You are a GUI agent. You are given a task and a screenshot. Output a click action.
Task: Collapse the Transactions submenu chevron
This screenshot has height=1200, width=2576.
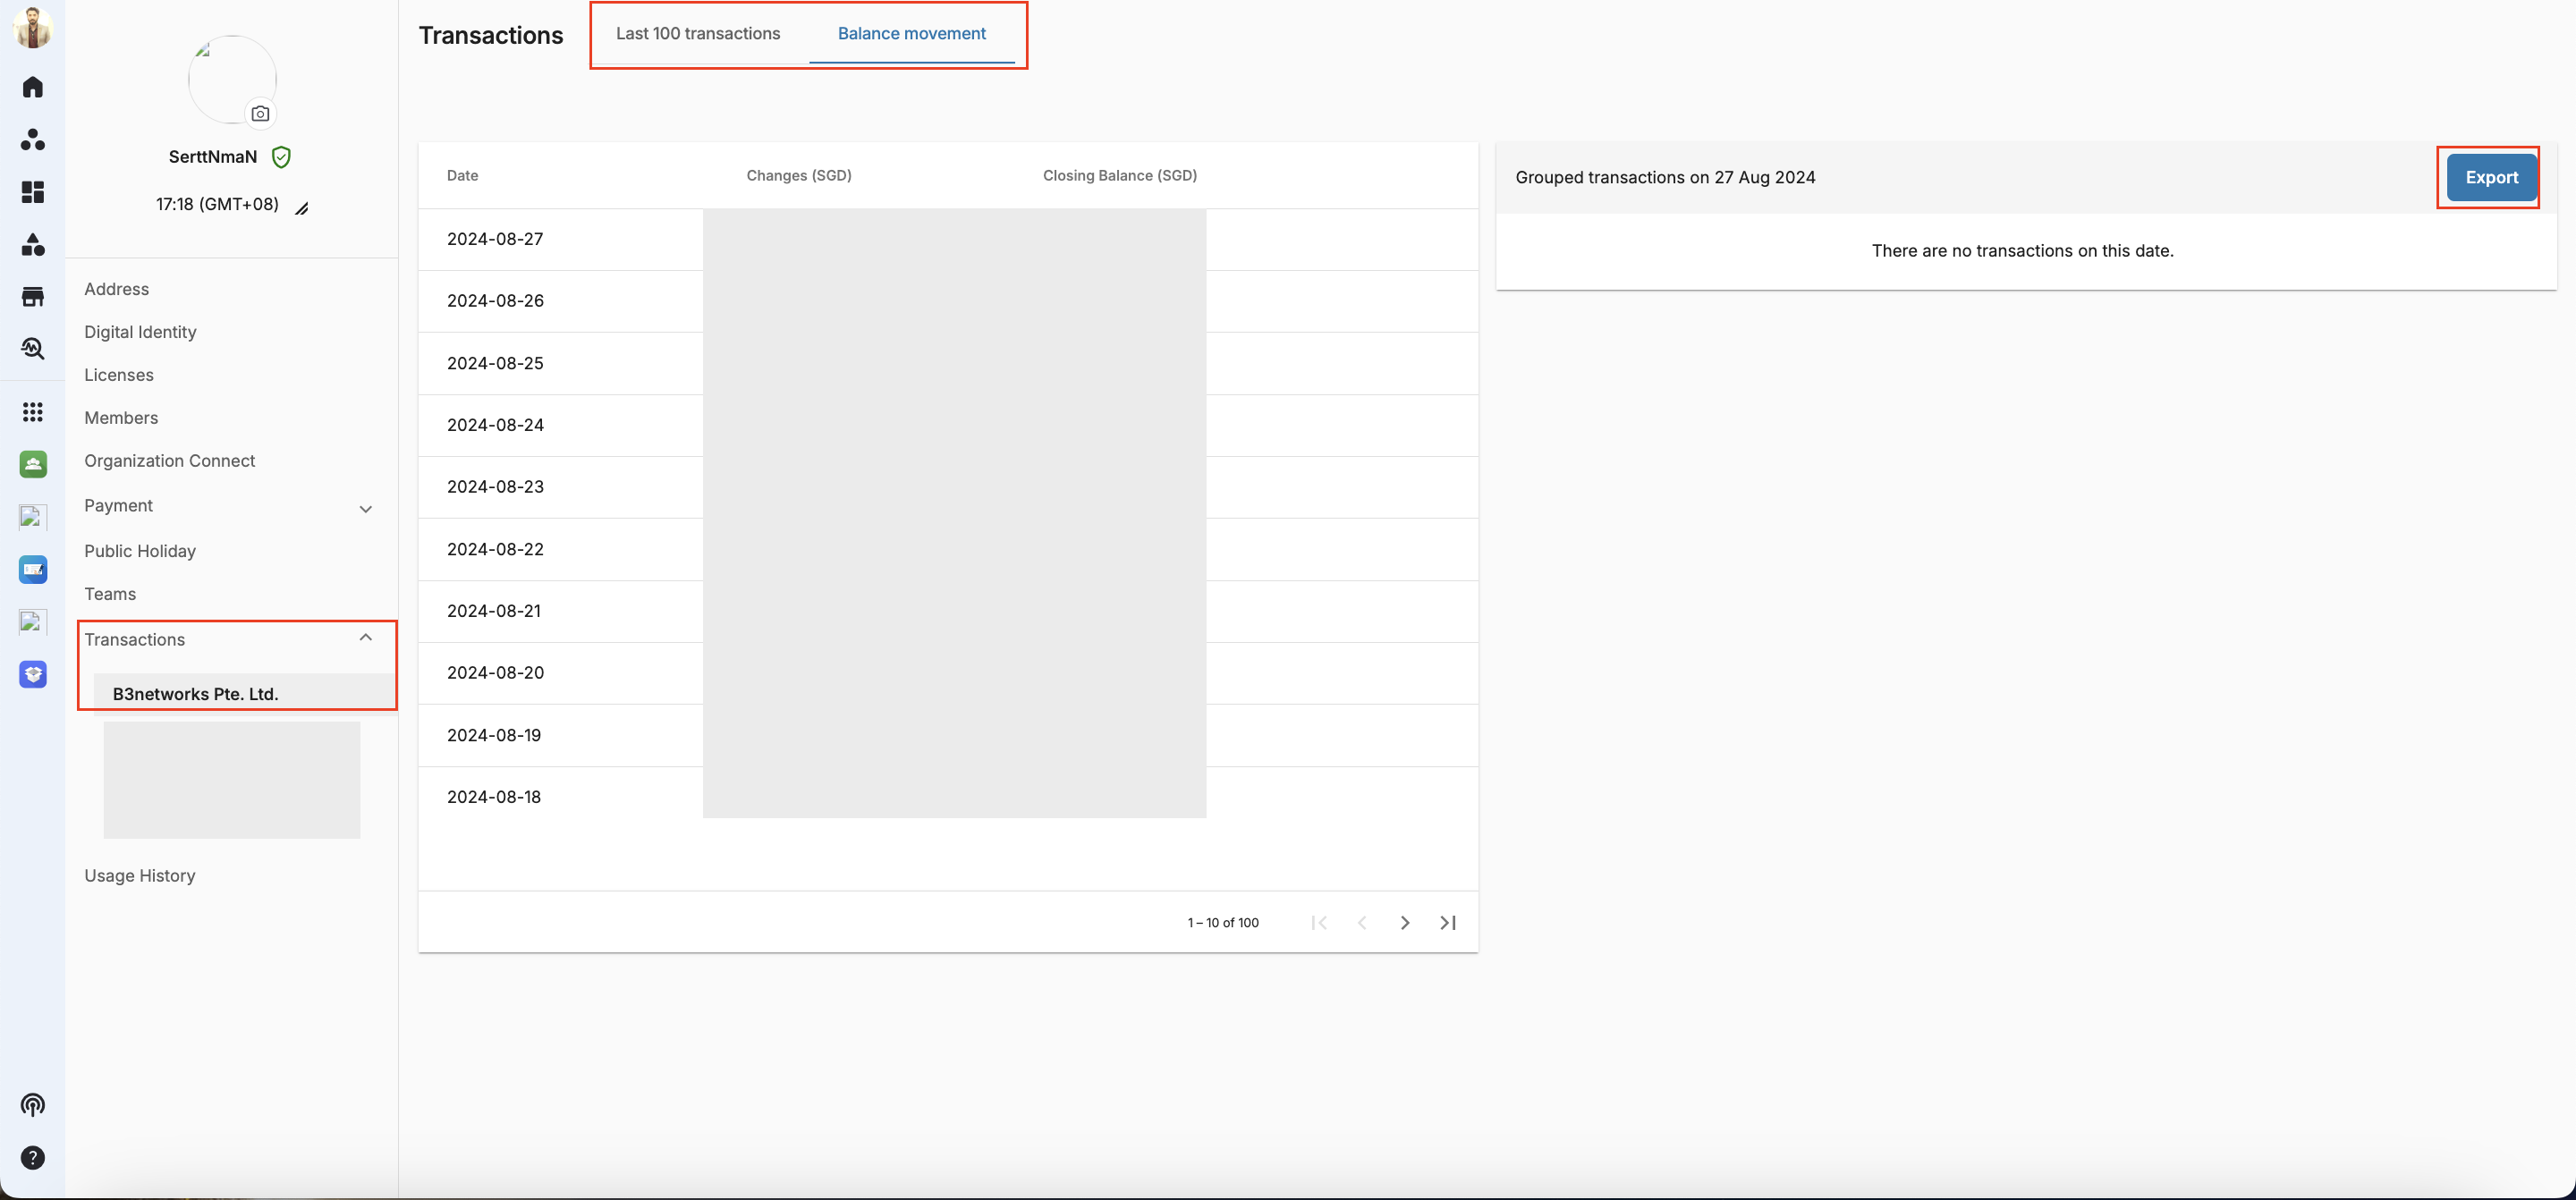tap(366, 638)
